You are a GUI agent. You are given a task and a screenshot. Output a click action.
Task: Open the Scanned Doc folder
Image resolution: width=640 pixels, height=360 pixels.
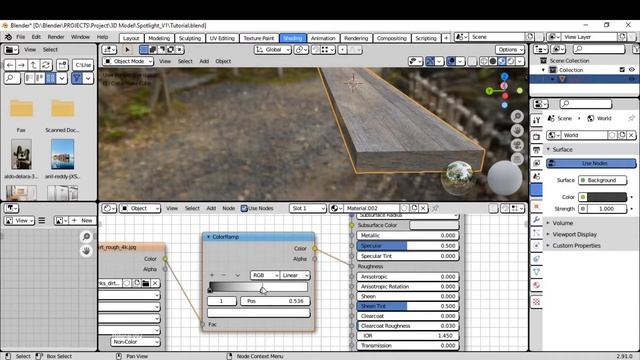[x=62, y=109]
